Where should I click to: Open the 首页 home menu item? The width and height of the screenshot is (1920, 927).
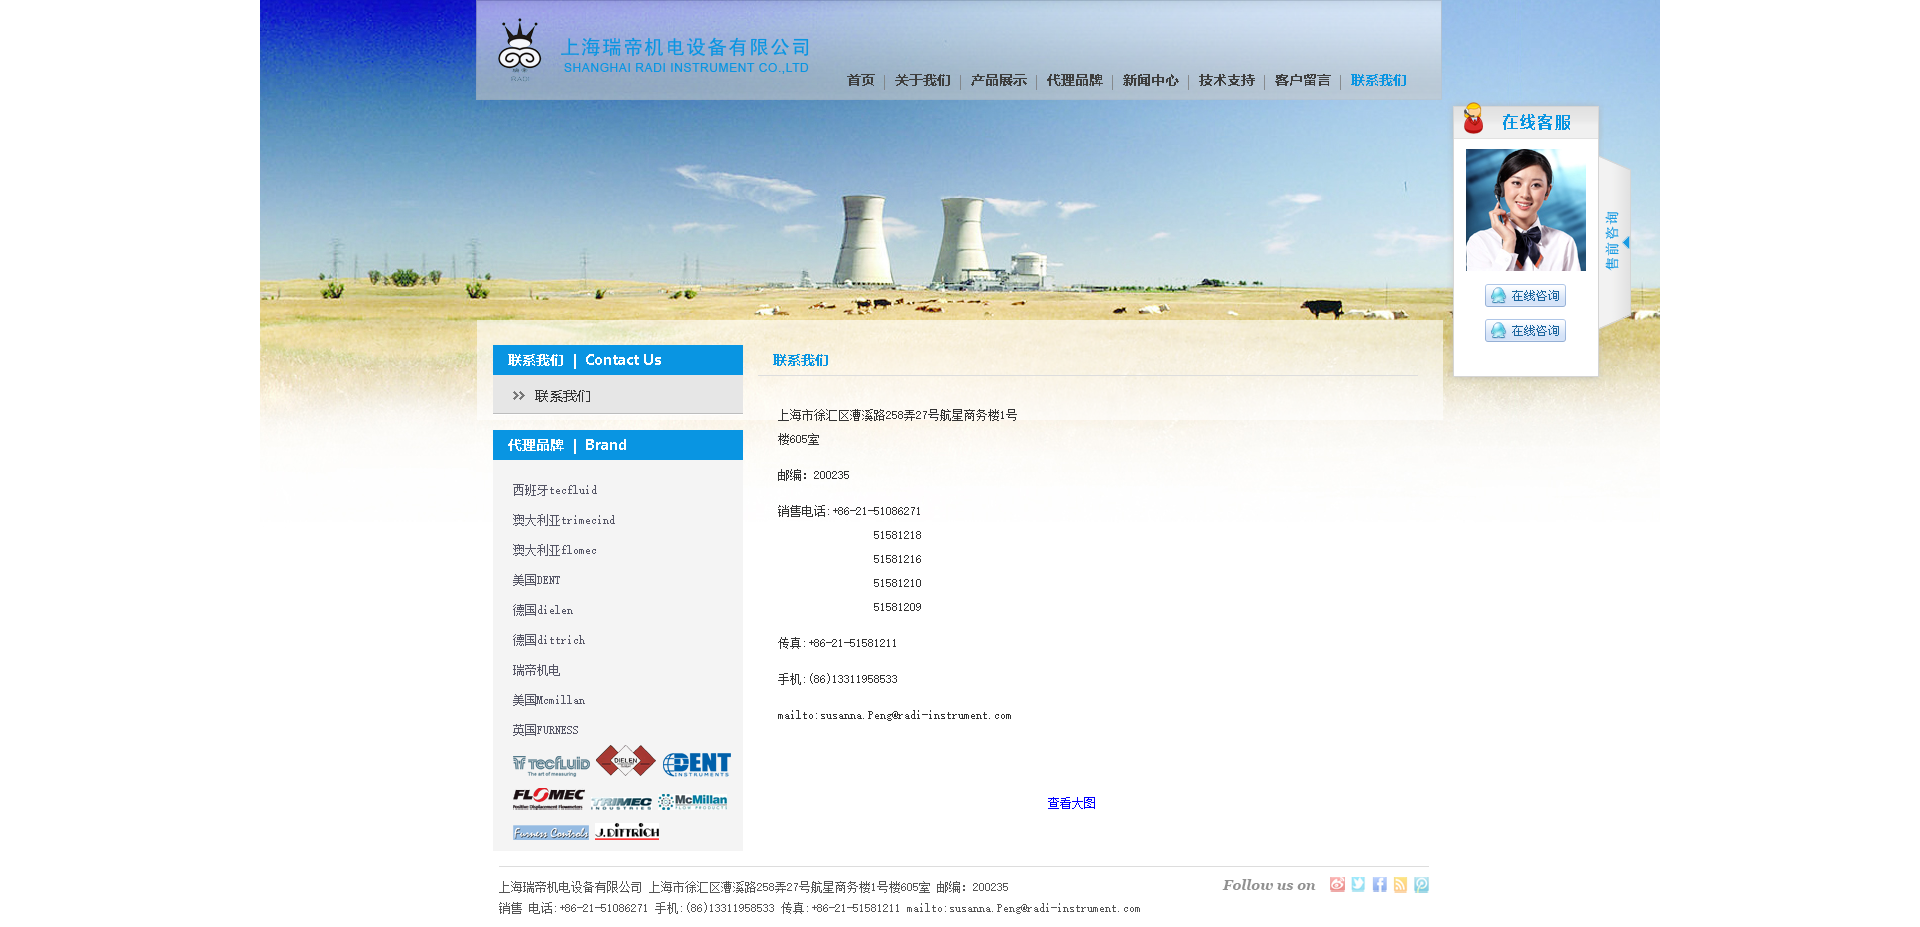[860, 81]
